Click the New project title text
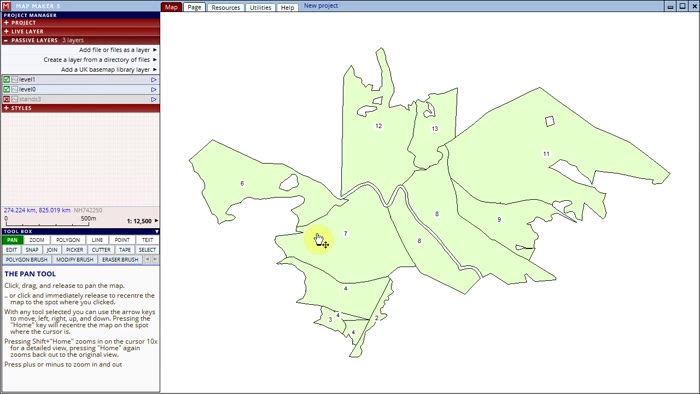Image resolution: width=700 pixels, height=394 pixels. (321, 6)
